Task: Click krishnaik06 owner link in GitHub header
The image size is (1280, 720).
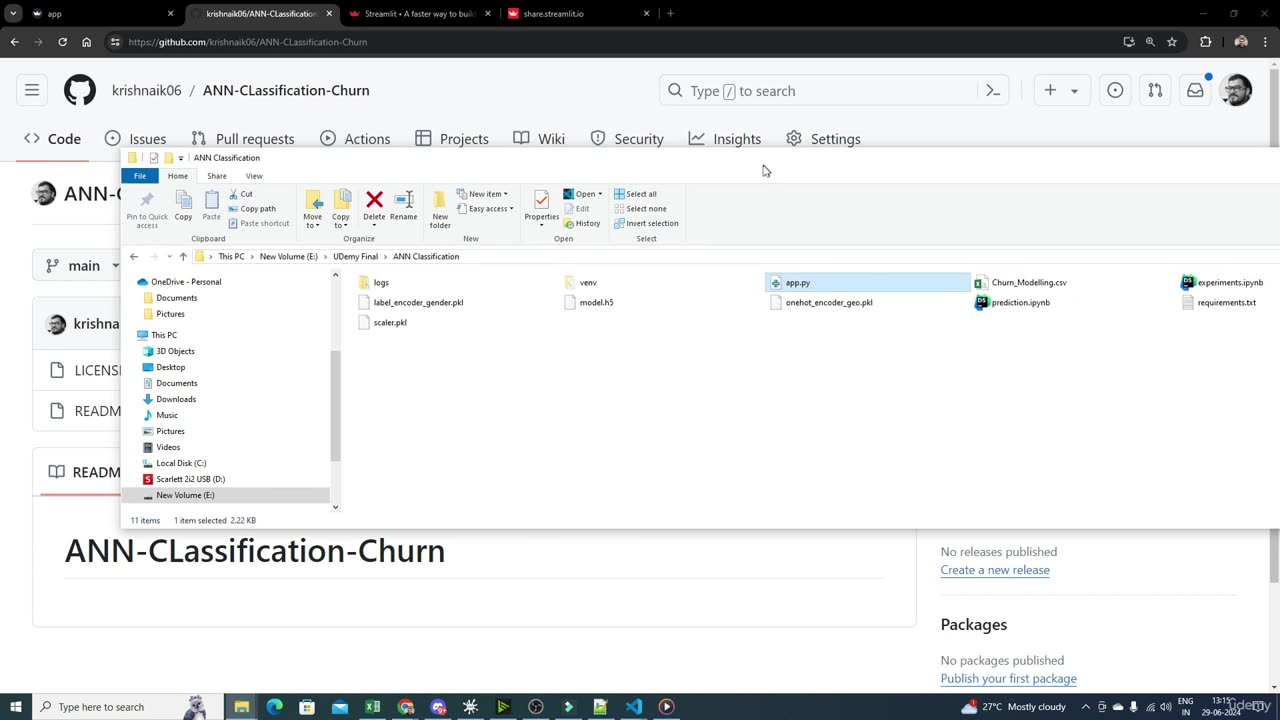Action: (x=146, y=90)
